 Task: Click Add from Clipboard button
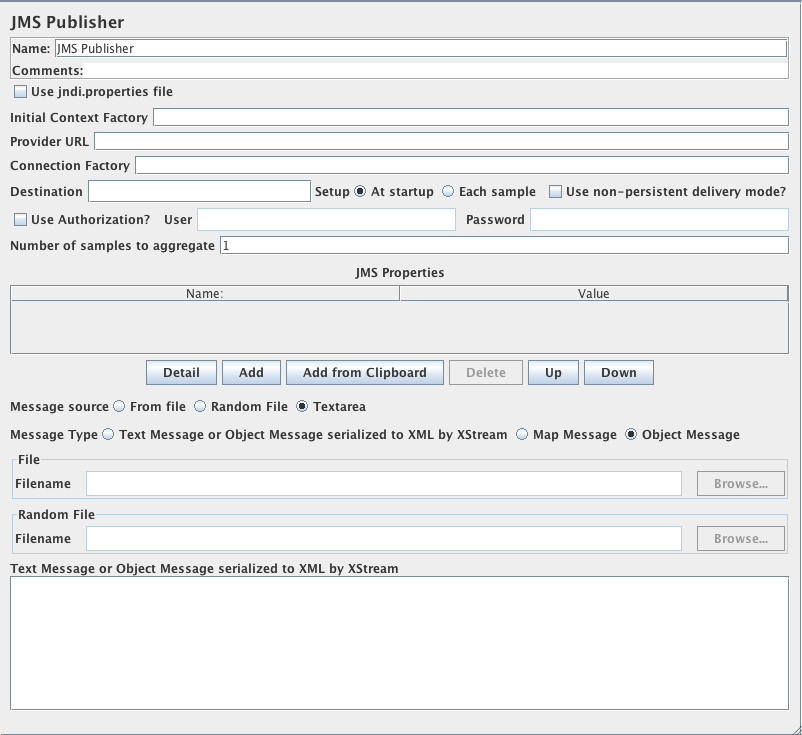[364, 373]
